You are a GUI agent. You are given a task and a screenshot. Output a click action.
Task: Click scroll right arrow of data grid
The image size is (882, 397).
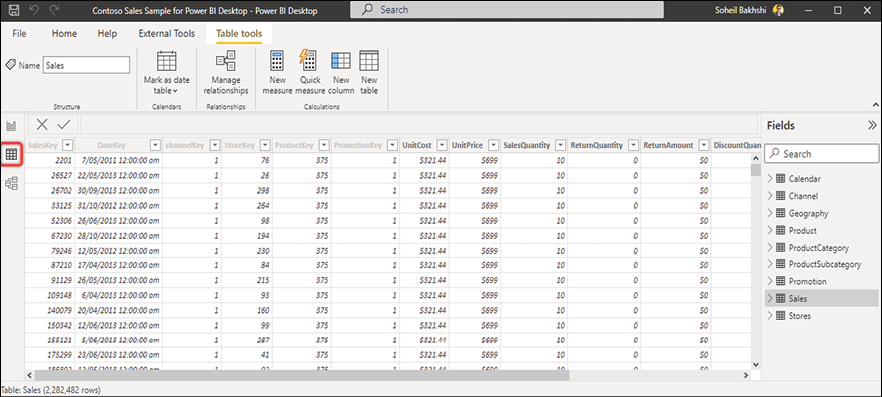click(x=746, y=375)
